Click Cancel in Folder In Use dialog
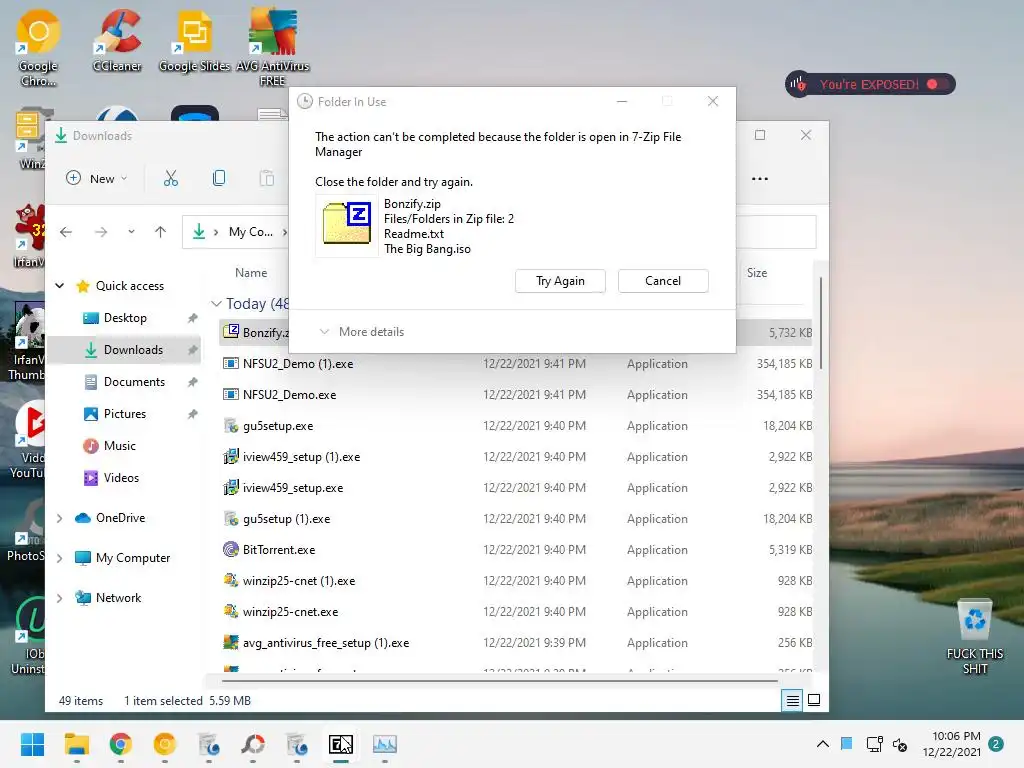1024x768 pixels. click(x=663, y=281)
